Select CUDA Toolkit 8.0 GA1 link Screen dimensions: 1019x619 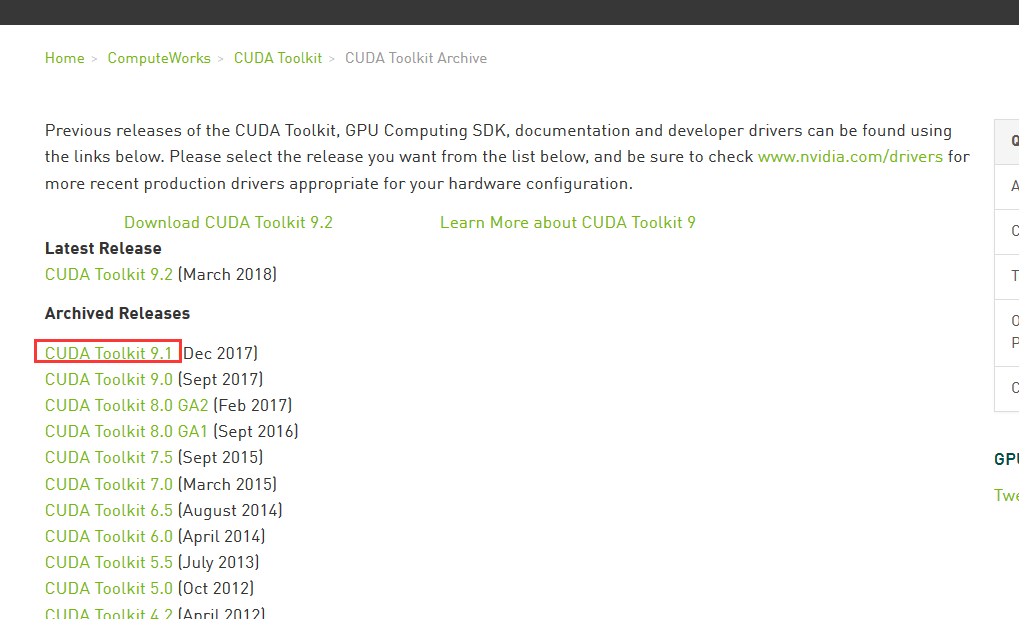127,431
